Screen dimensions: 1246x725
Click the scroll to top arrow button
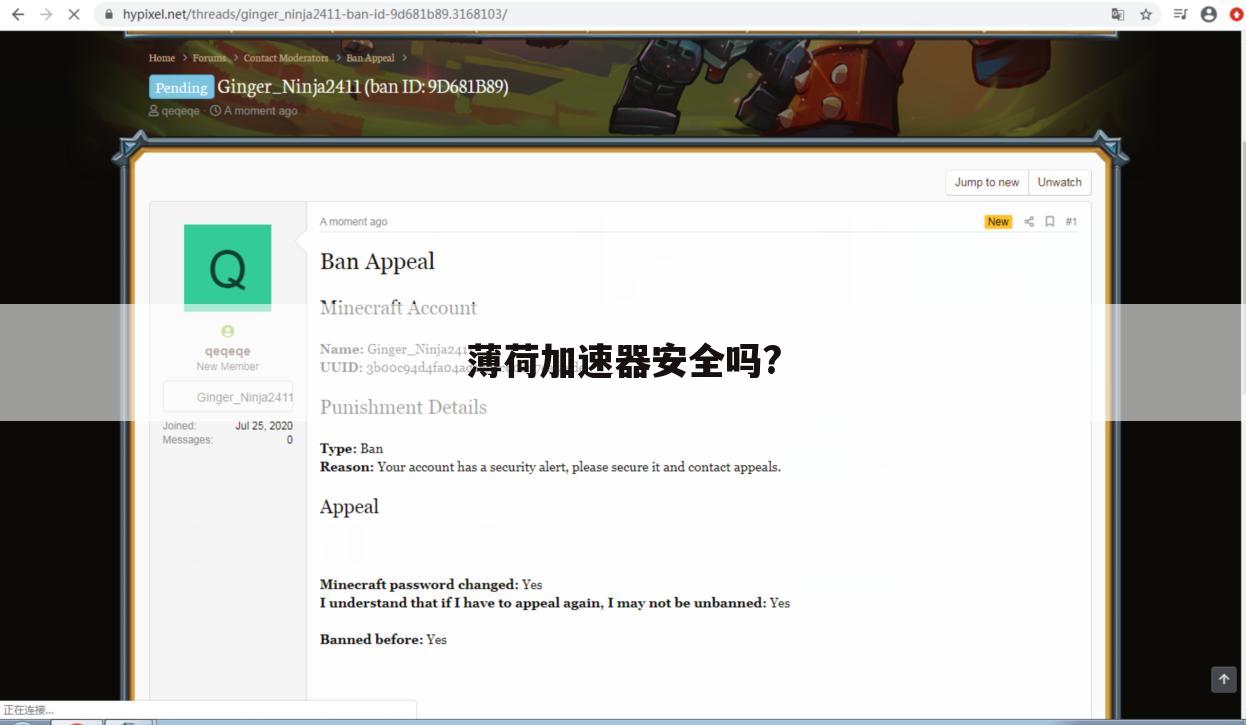[x=1224, y=680]
